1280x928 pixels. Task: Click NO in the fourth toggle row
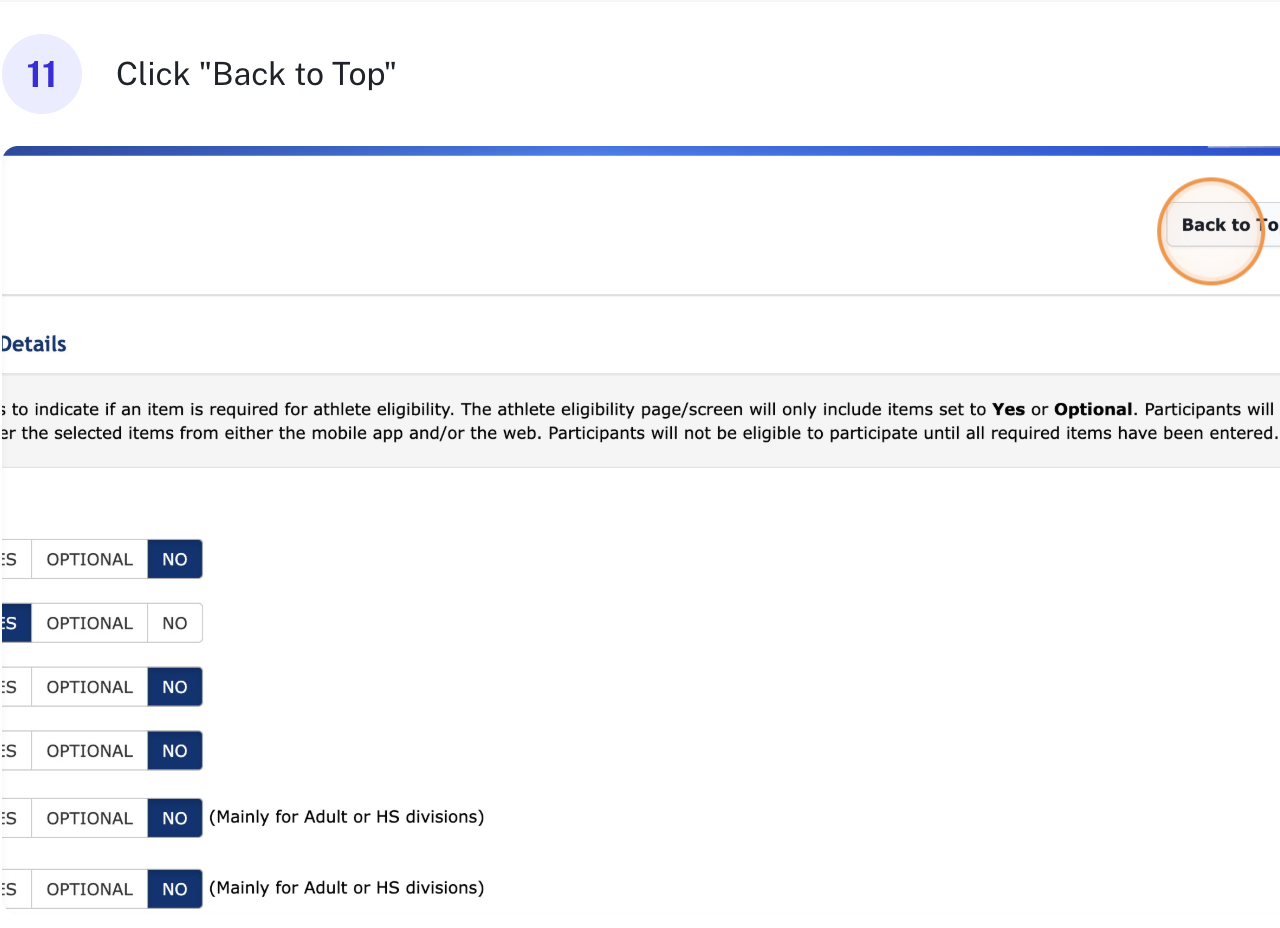click(175, 751)
